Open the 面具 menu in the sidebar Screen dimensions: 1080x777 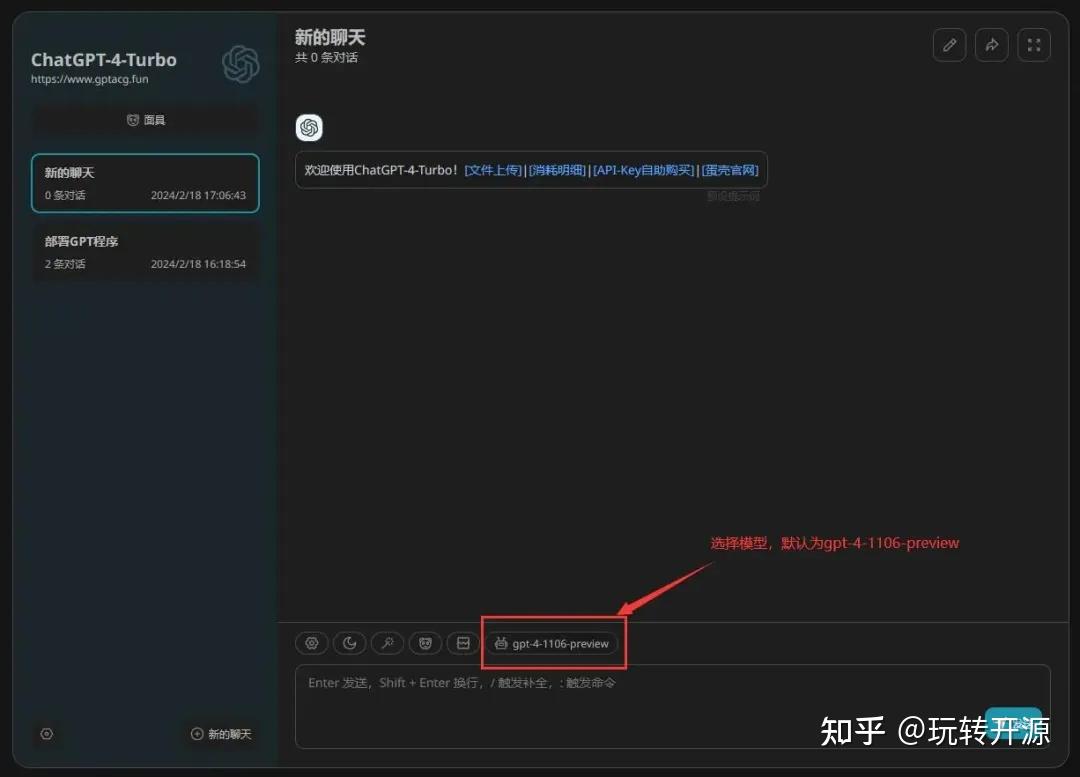tap(145, 119)
